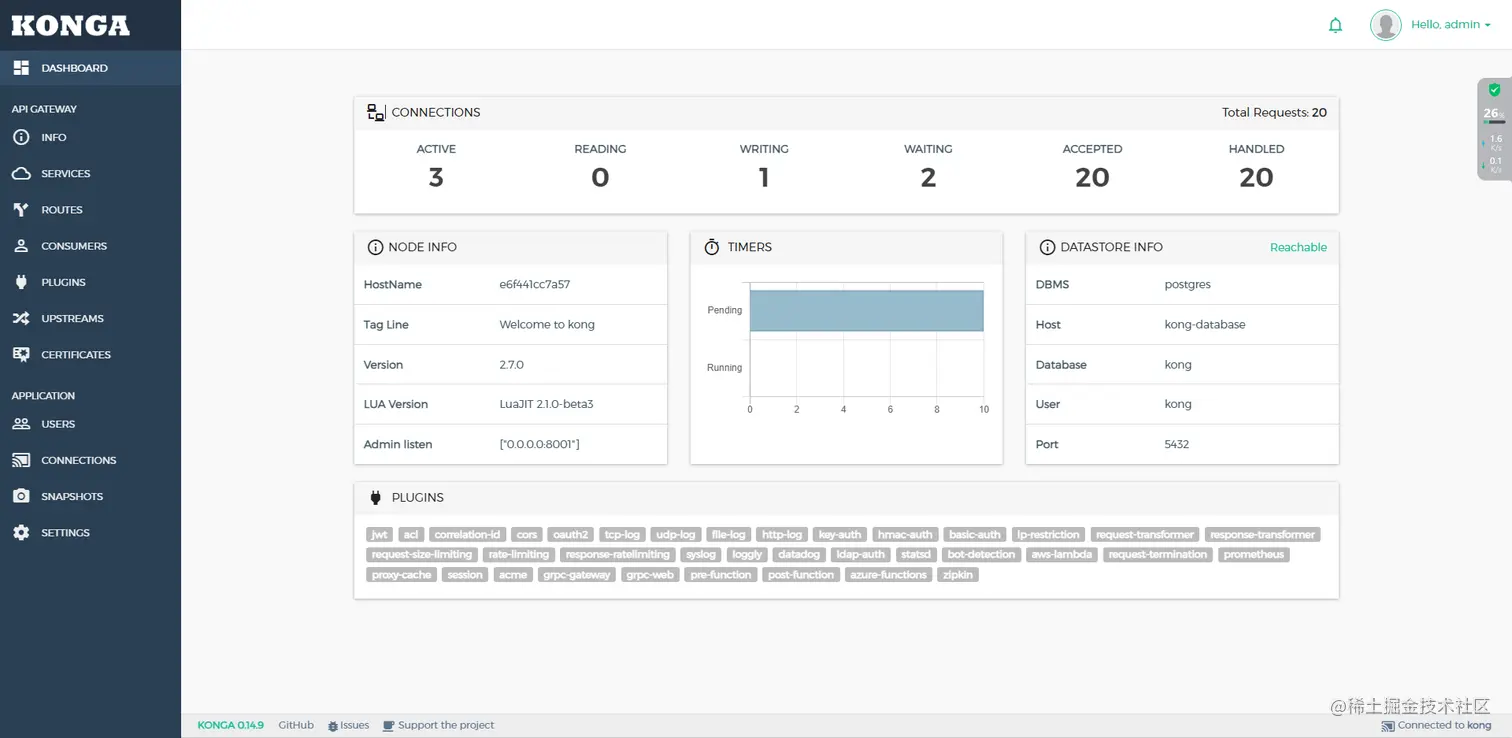
Task: Click the key-auth plugin tag
Action: pyautogui.click(x=839, y=535)
